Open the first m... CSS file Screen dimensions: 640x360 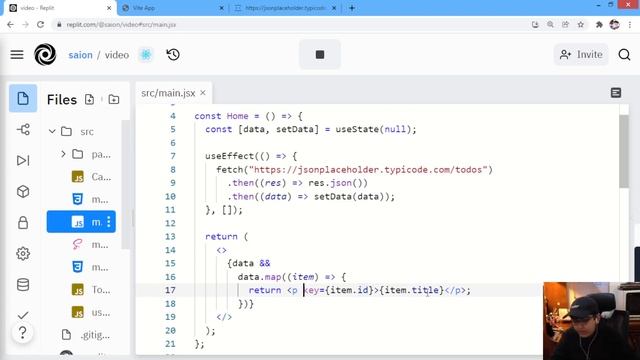point(91,199)
